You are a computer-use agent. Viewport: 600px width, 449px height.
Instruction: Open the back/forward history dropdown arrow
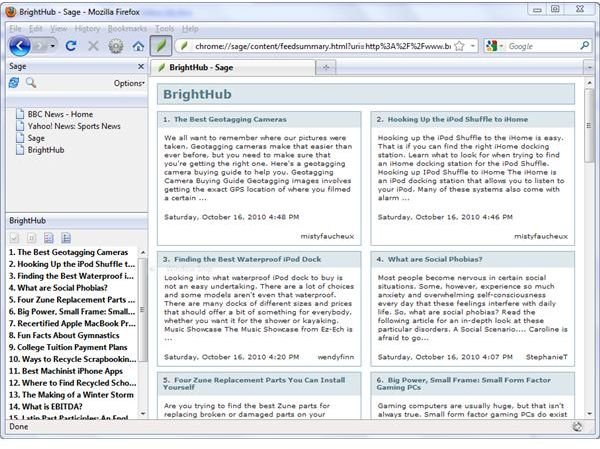(x=53, y=46)
